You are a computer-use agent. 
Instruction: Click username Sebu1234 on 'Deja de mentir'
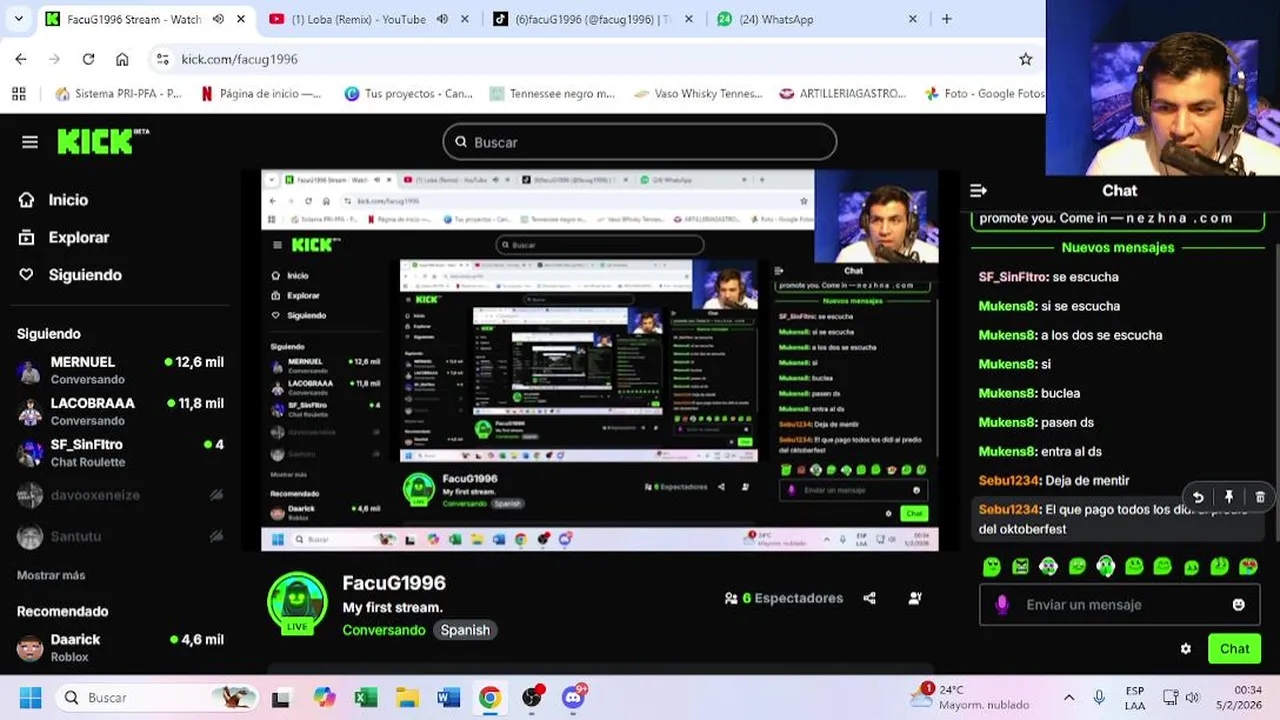(x=1010, y=481)
